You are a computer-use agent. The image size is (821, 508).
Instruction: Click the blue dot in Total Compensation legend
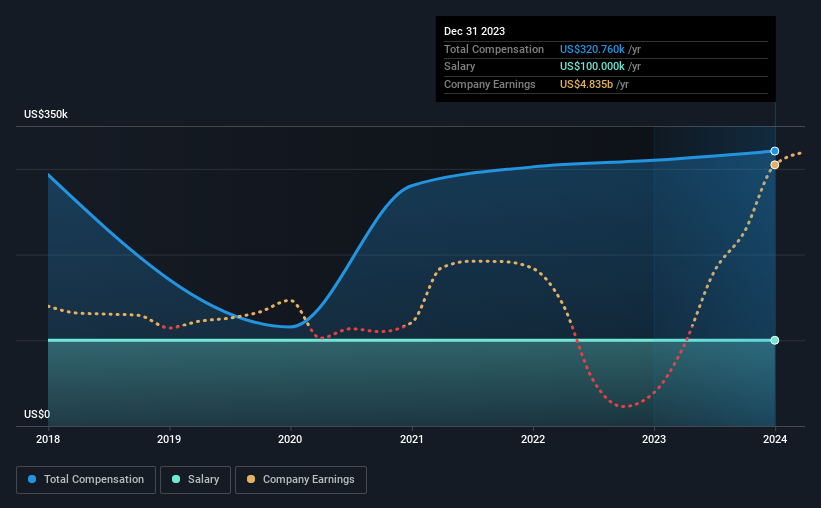pyautogui.click(x=32, y=479)
